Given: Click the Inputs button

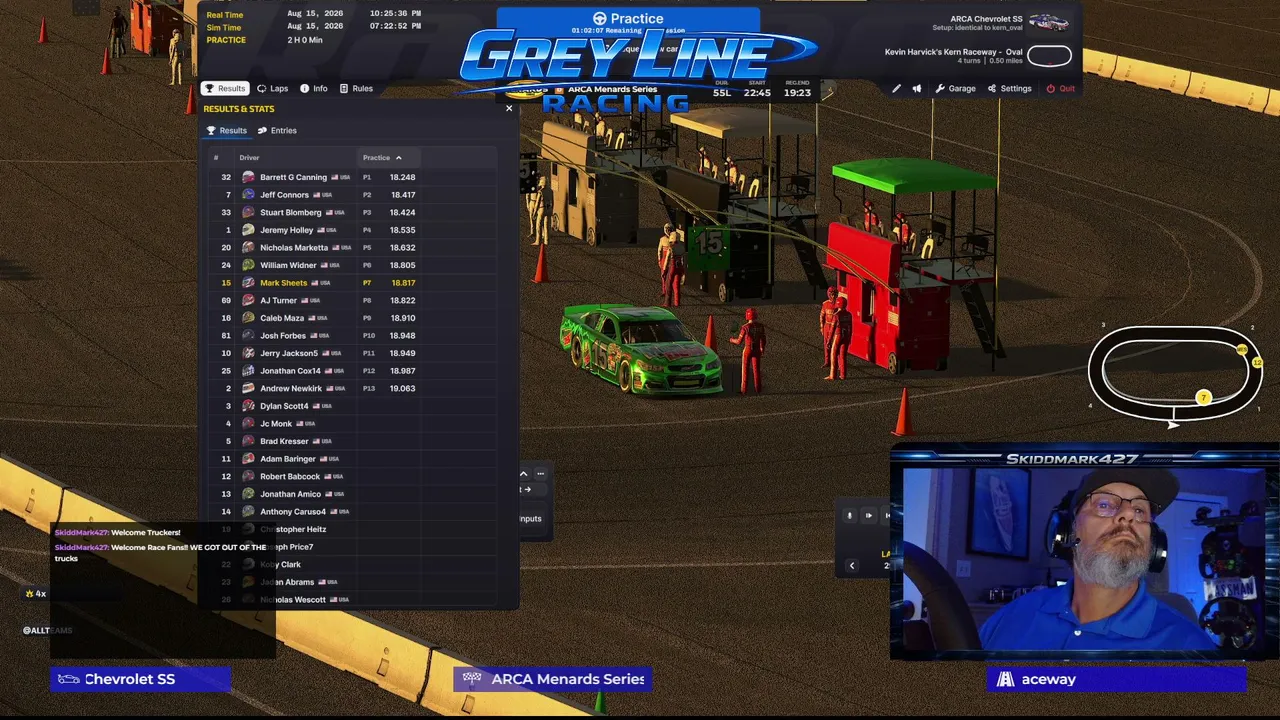Looking at the screenshot, I should [530, 518].
